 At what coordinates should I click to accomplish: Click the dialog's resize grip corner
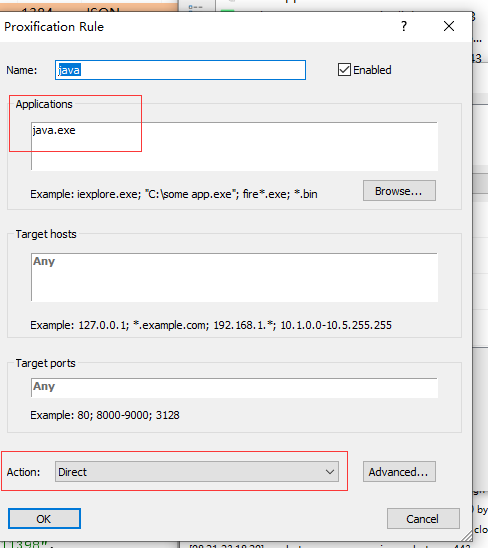pos(467,536)
